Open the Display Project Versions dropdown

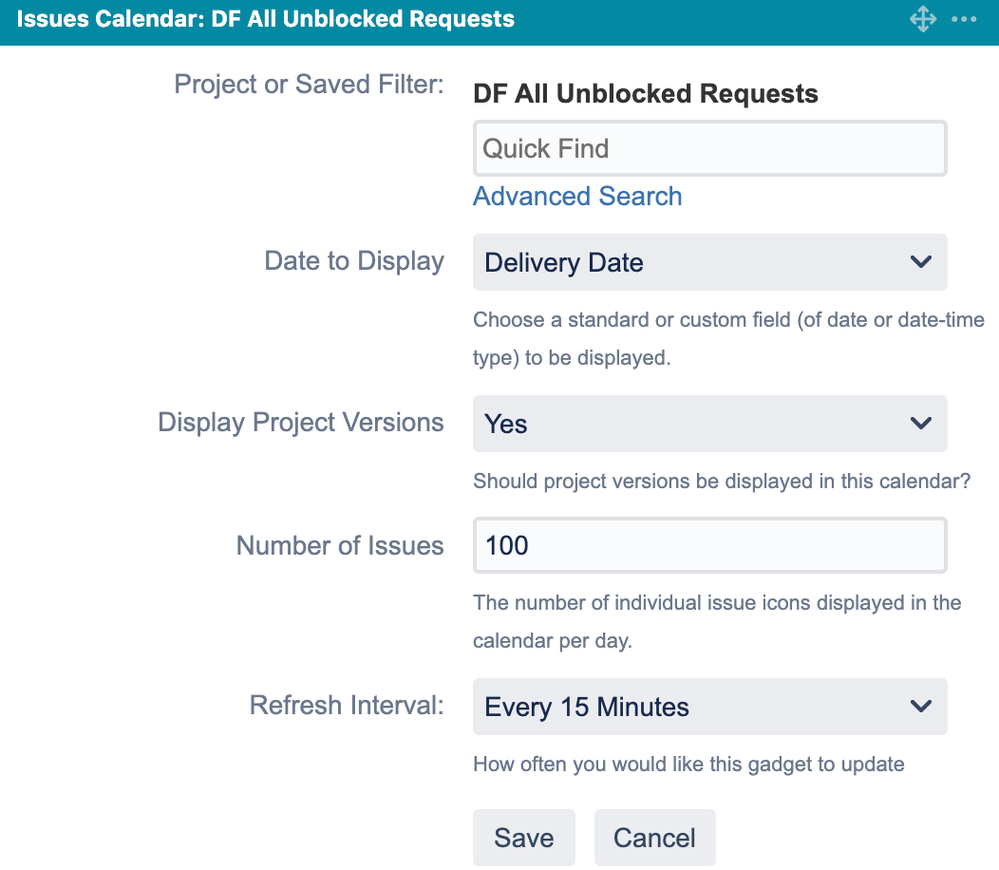[x=710, y=424]
